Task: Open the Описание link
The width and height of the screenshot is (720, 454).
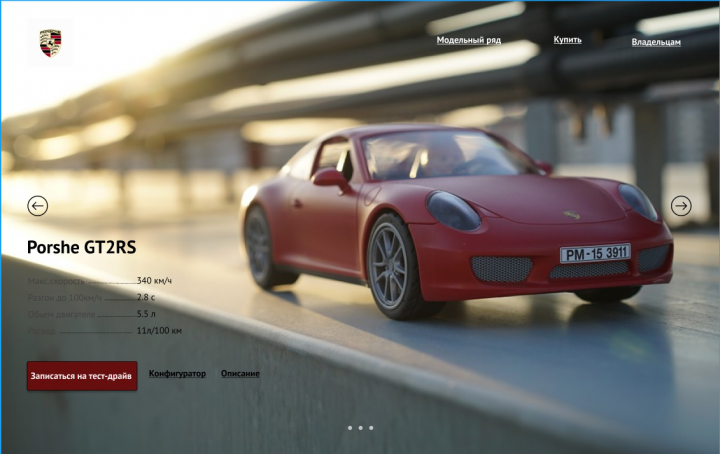Action: [240, 374]
